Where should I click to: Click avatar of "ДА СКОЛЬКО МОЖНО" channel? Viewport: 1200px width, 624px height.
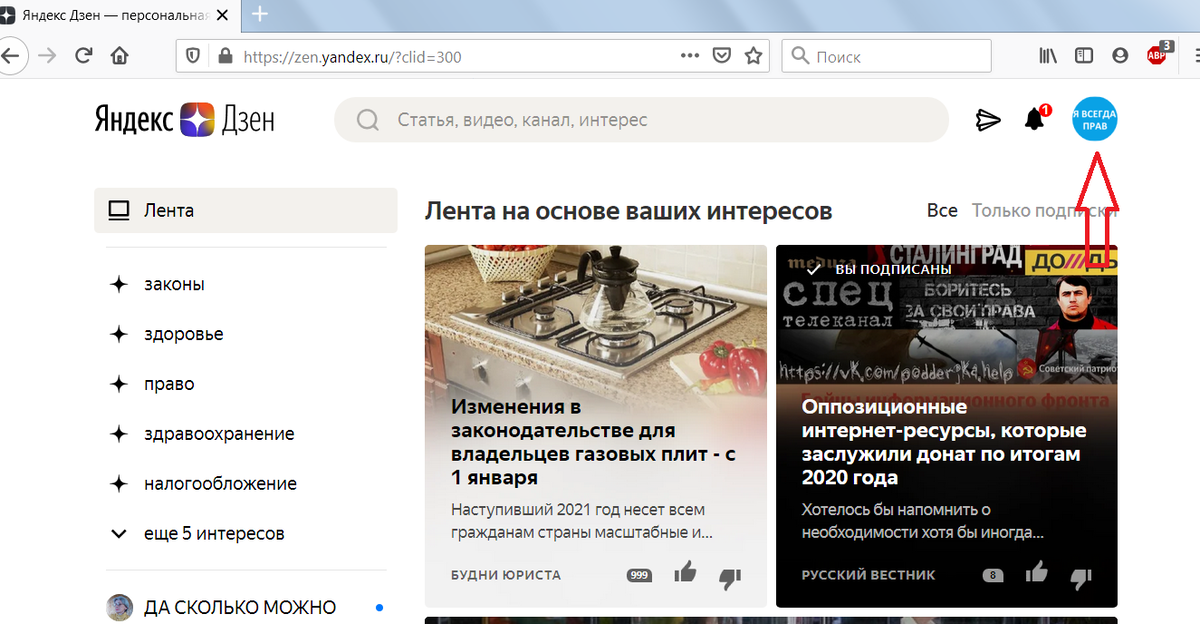pos(119,607)
